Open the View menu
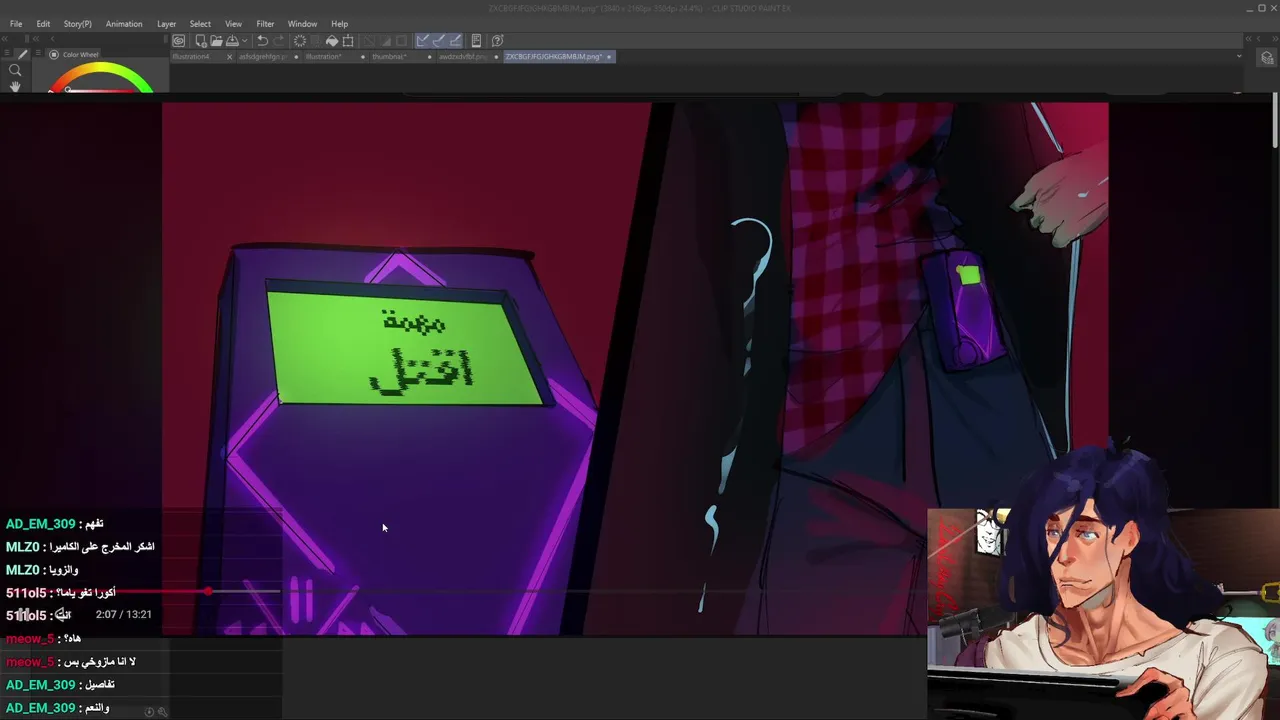The height and width of the screenshot is (720, 1280). [233, 24]
